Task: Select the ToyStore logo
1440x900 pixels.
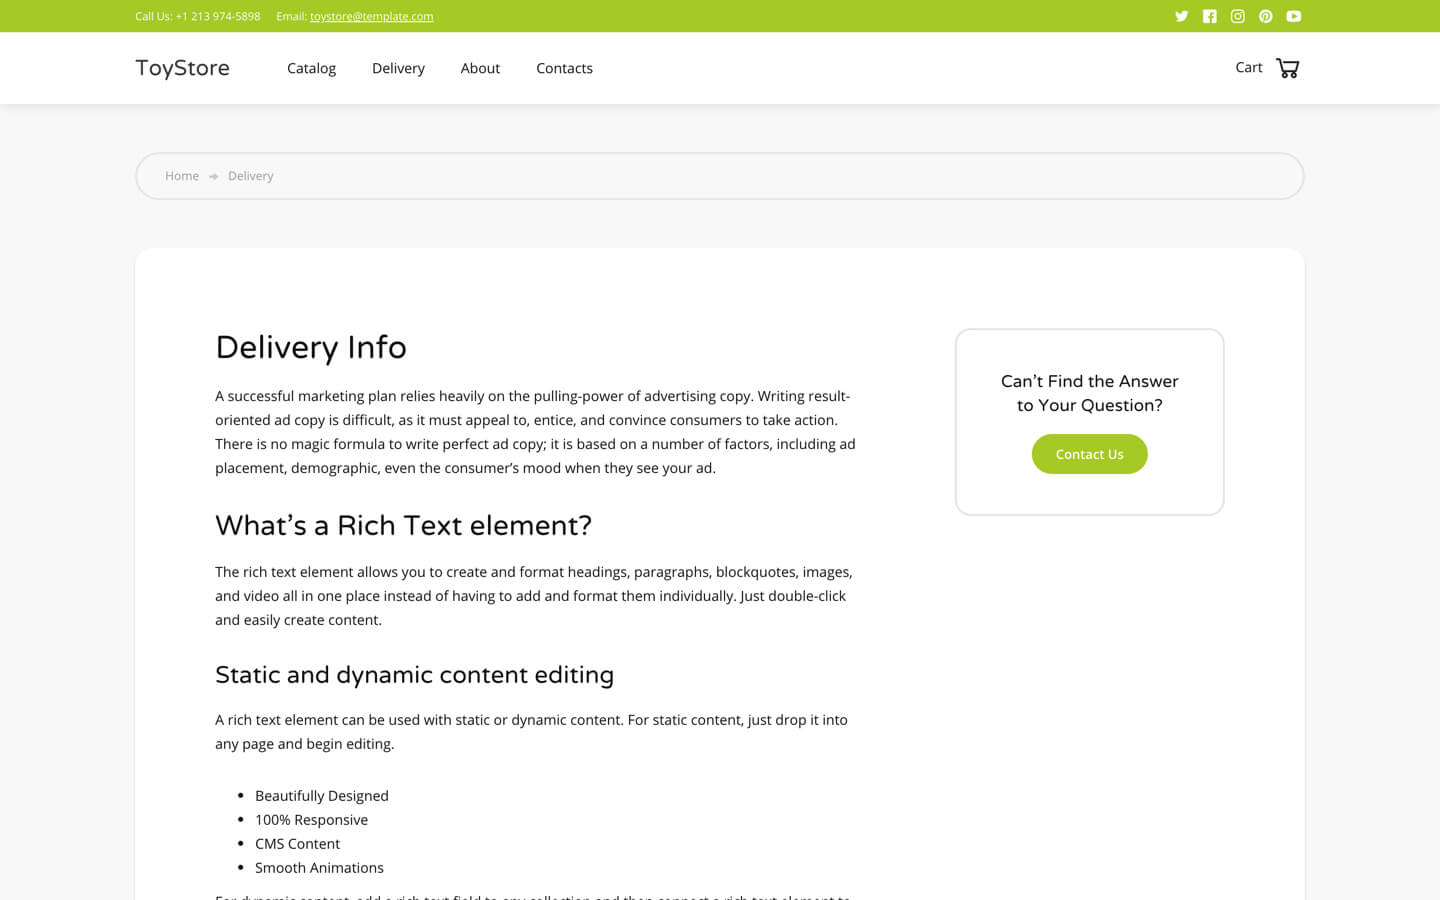Action: tap(182, 67)
